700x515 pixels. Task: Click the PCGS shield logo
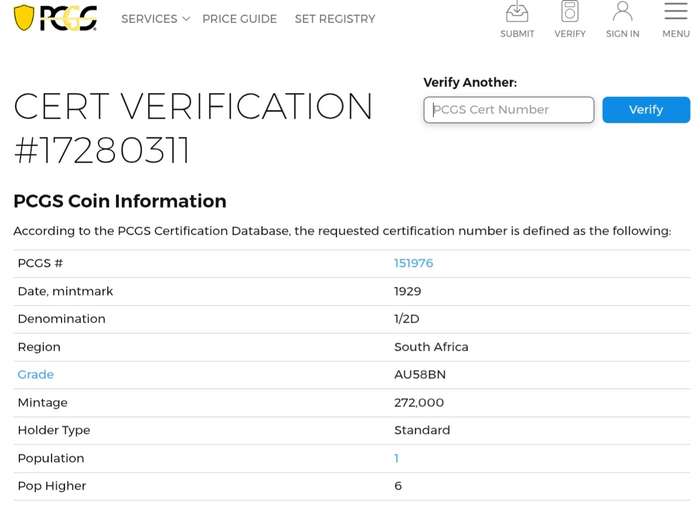24,17
